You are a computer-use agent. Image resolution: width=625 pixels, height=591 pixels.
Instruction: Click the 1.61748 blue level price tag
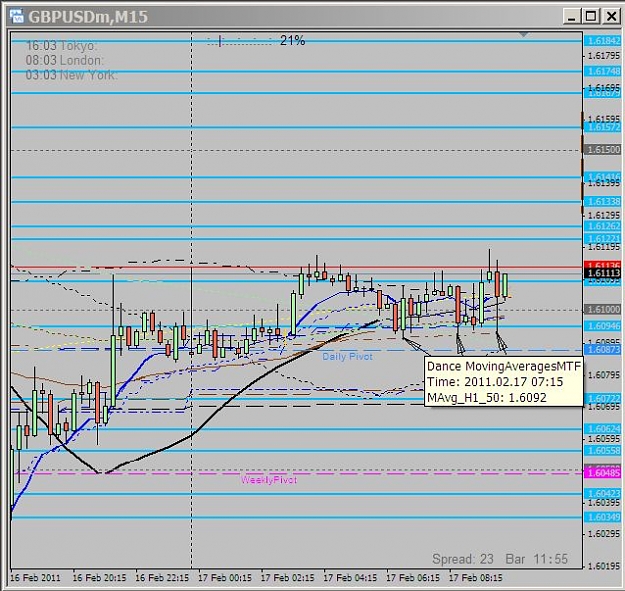(603, 71)
